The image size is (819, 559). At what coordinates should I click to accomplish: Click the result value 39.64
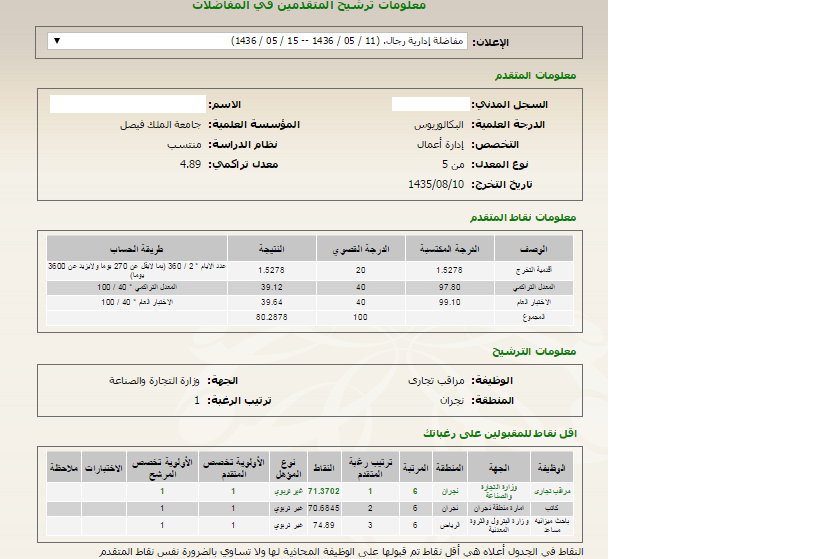coord(272,302)
